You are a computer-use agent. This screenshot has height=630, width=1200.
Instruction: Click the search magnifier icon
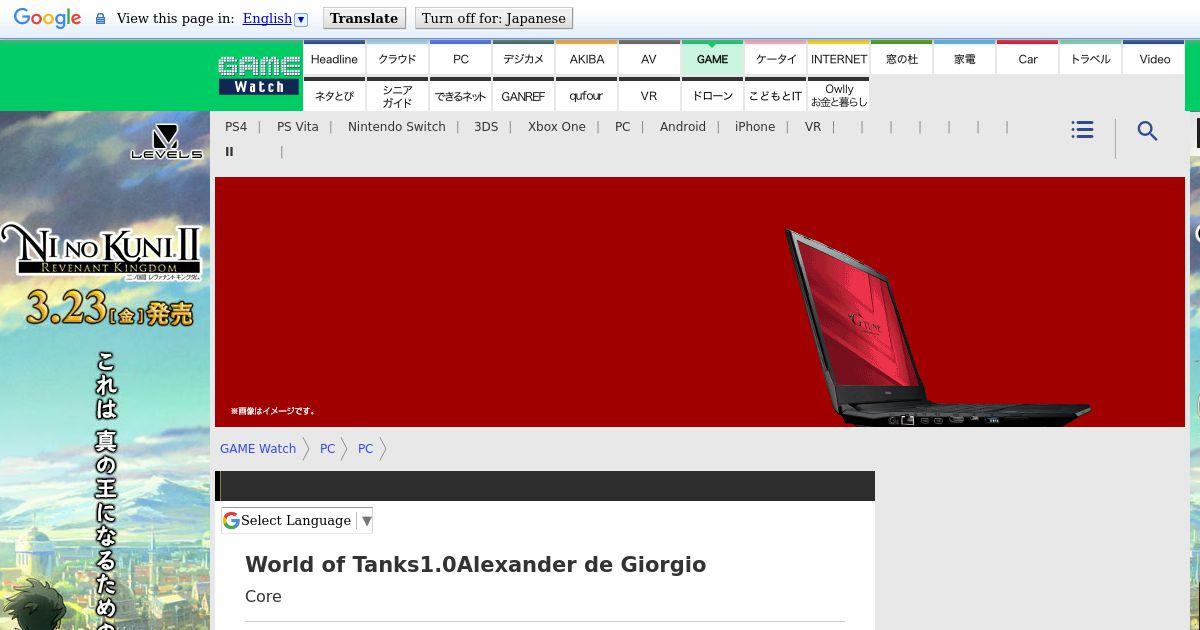point(1147,131)
